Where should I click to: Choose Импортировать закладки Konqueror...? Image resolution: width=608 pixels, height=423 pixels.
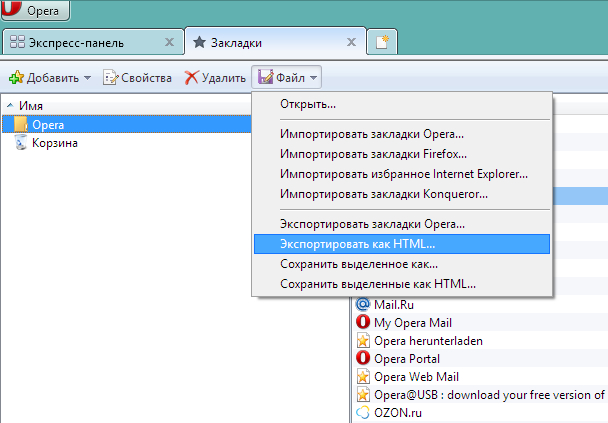[x=402, y=193]
